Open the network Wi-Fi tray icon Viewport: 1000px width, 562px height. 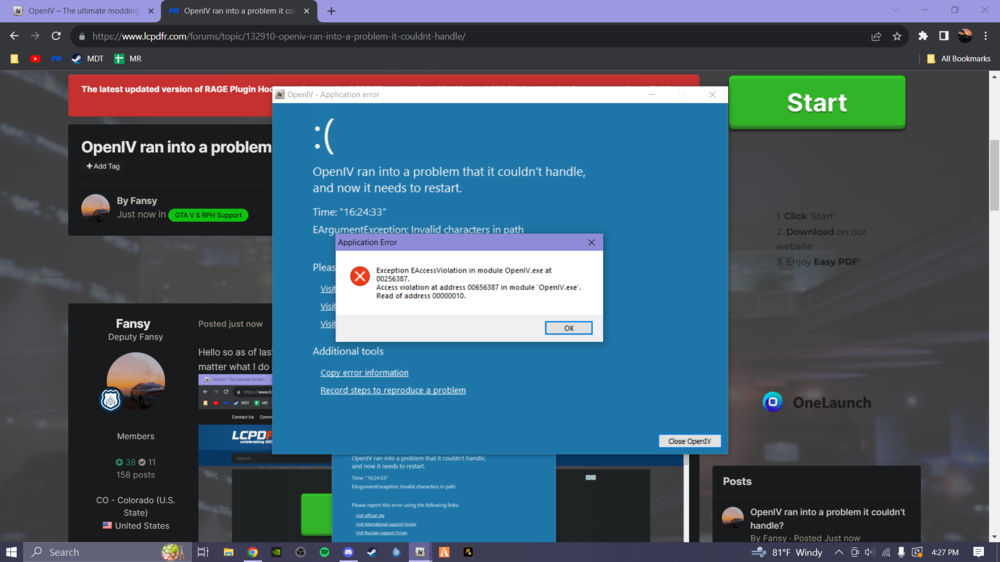coord(886,552)
